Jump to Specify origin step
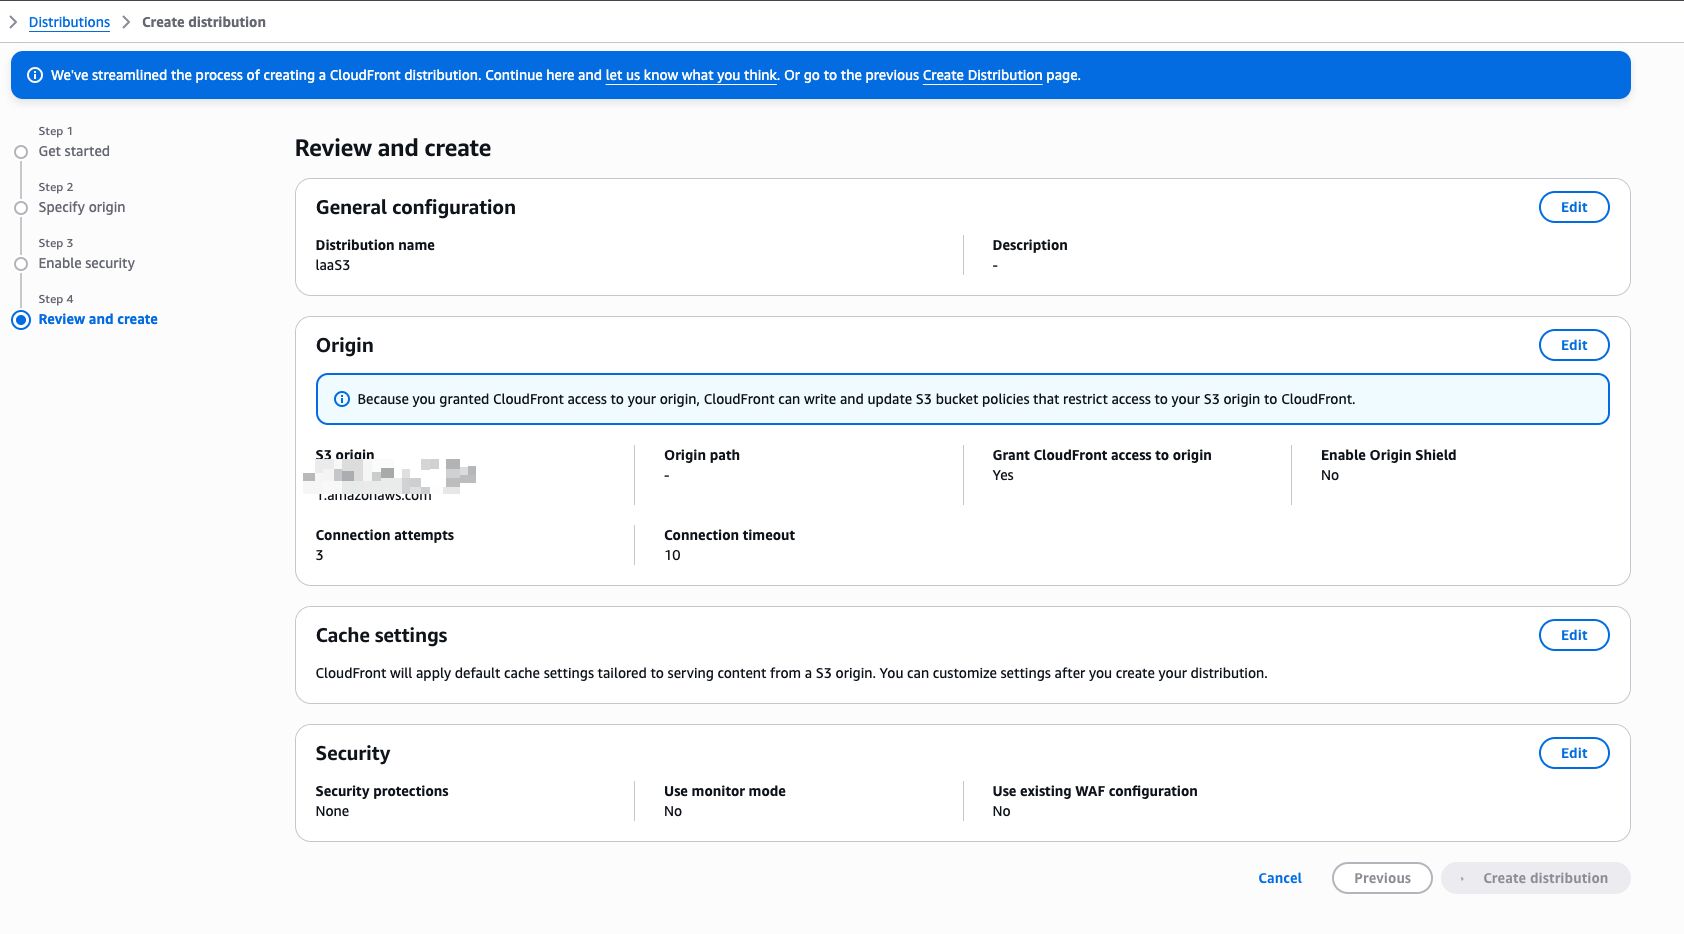 [82, 207]
